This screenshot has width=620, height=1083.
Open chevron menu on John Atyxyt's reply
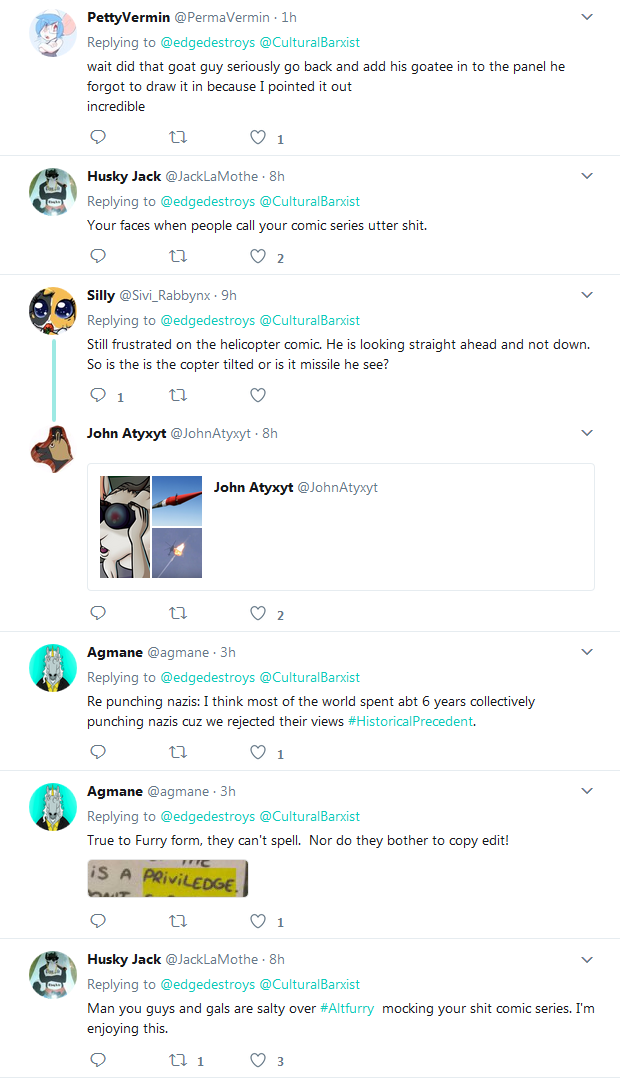tap(587, 433)
